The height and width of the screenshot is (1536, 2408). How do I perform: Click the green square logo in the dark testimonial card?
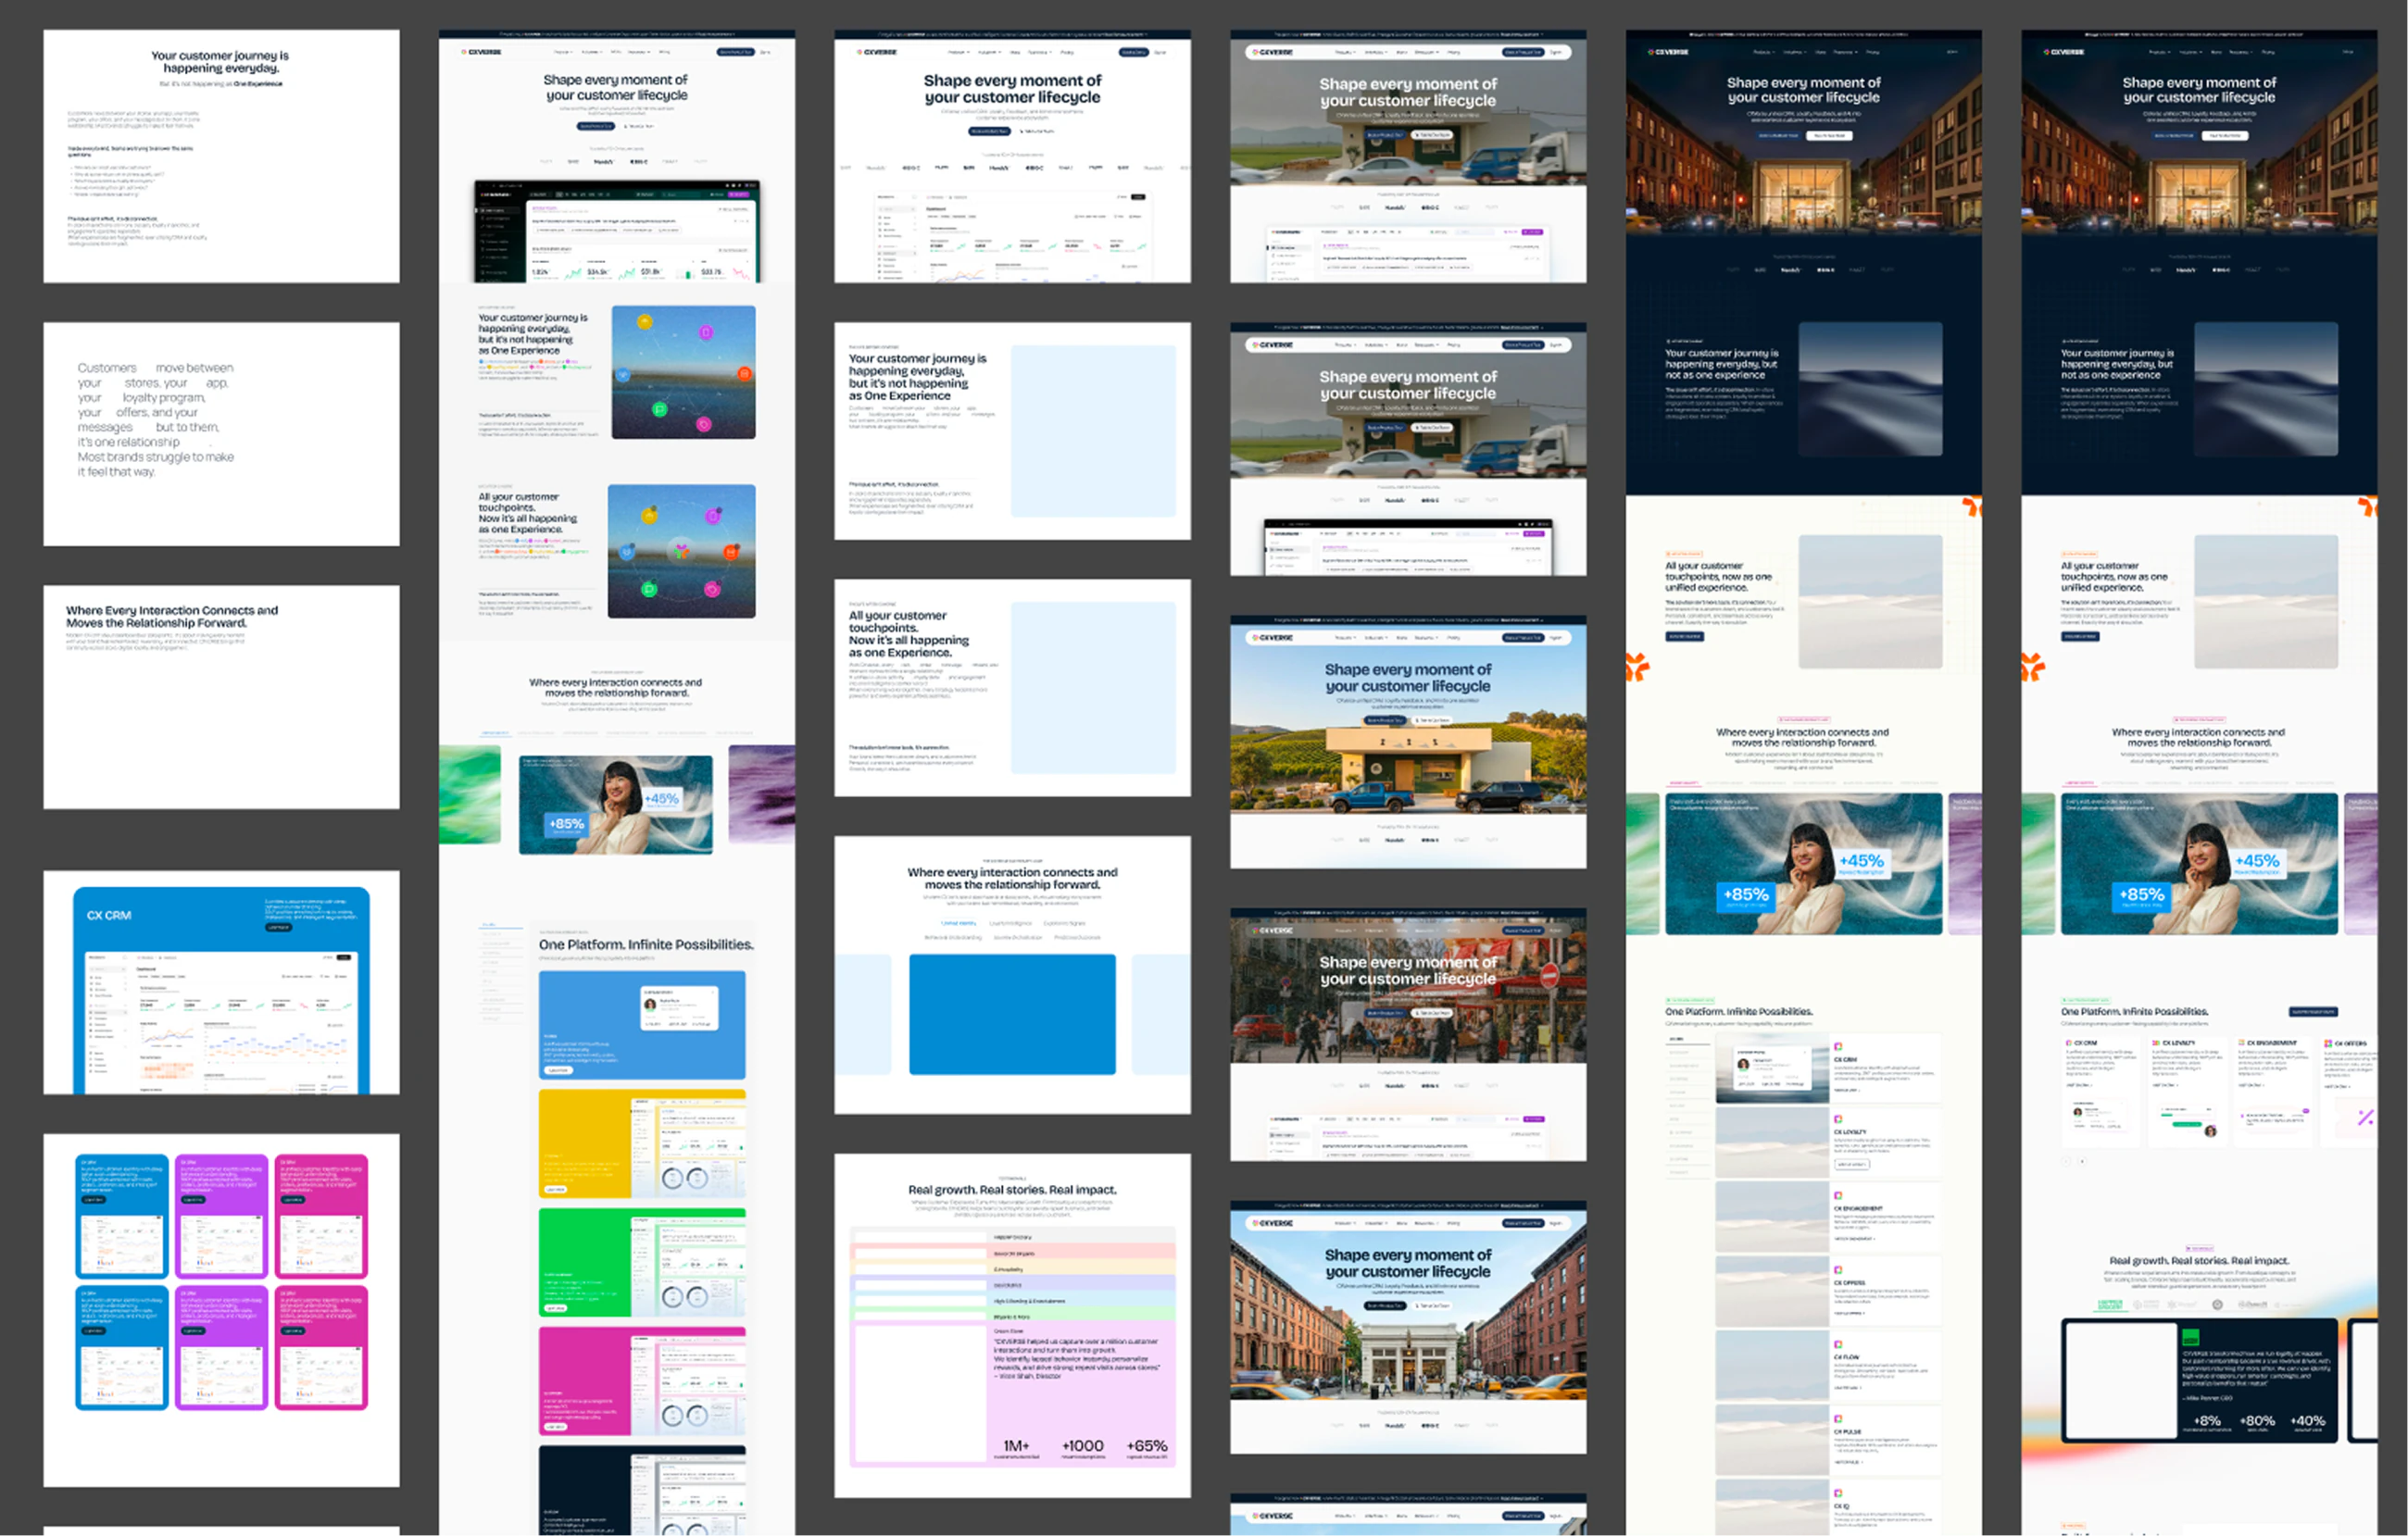tap(2190, 1338)
